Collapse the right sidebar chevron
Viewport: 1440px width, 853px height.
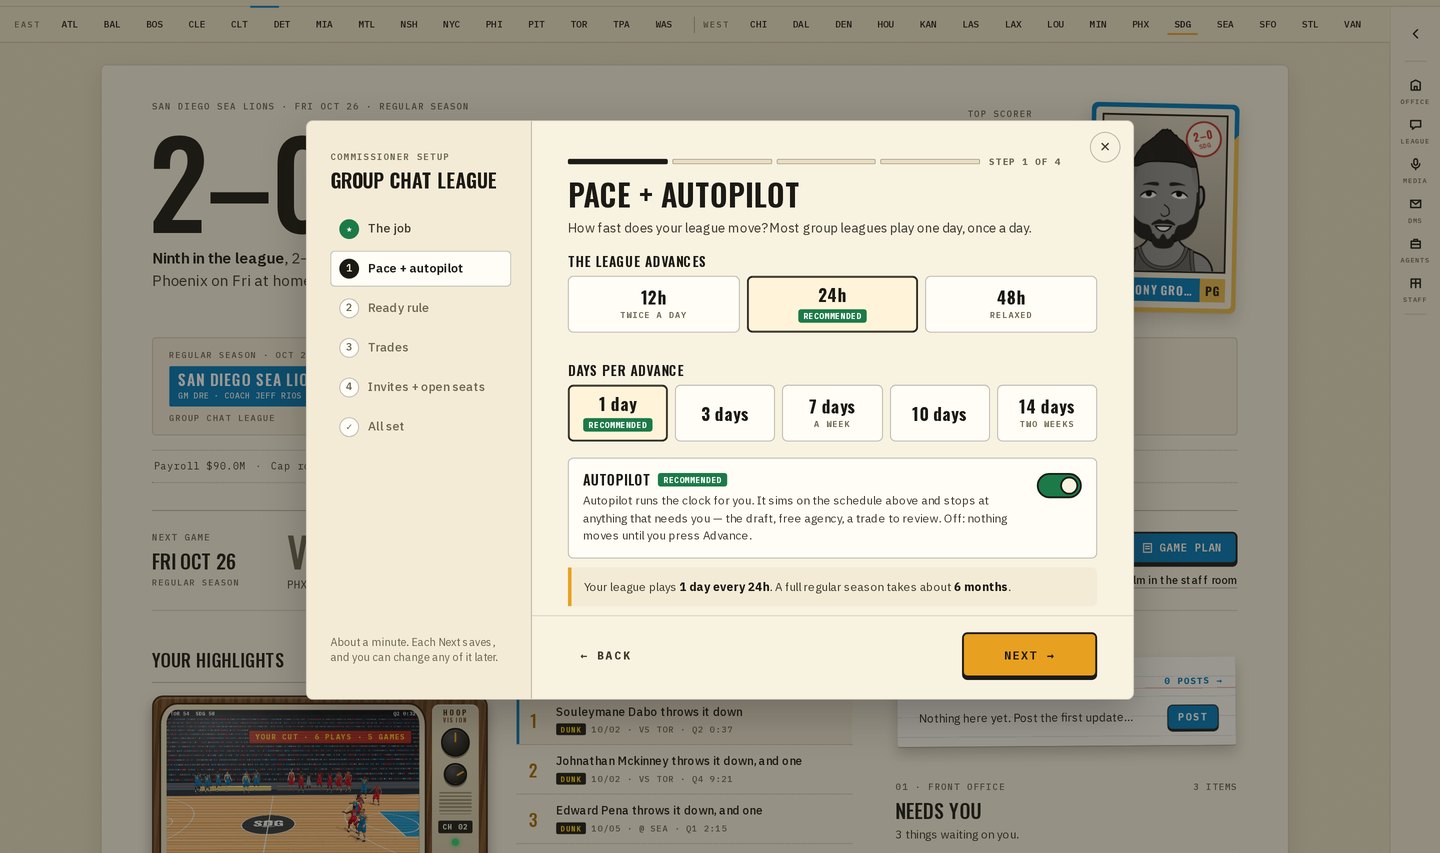pyautogui.click(x=1415, y=34)
